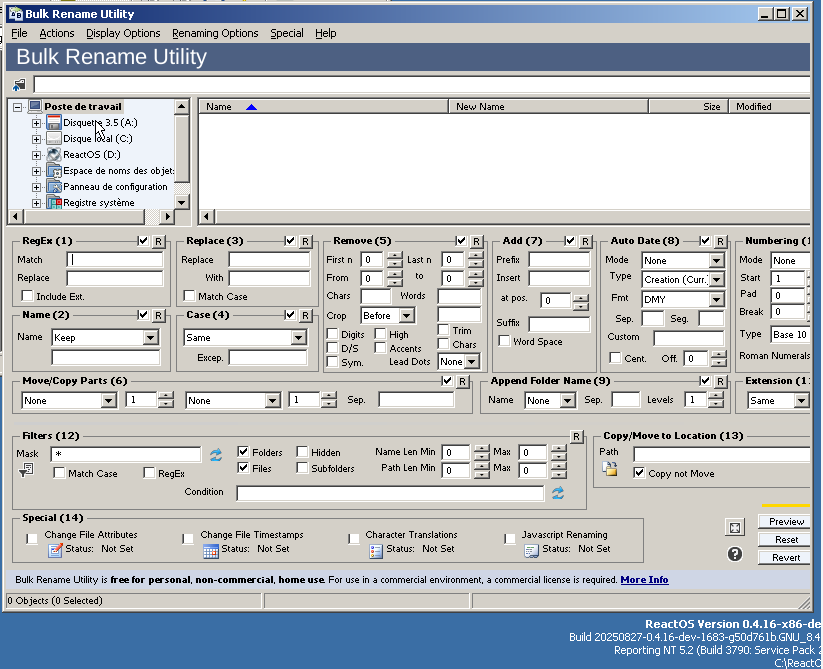Enable the Hidden filter checkbox

click(302, 452)
